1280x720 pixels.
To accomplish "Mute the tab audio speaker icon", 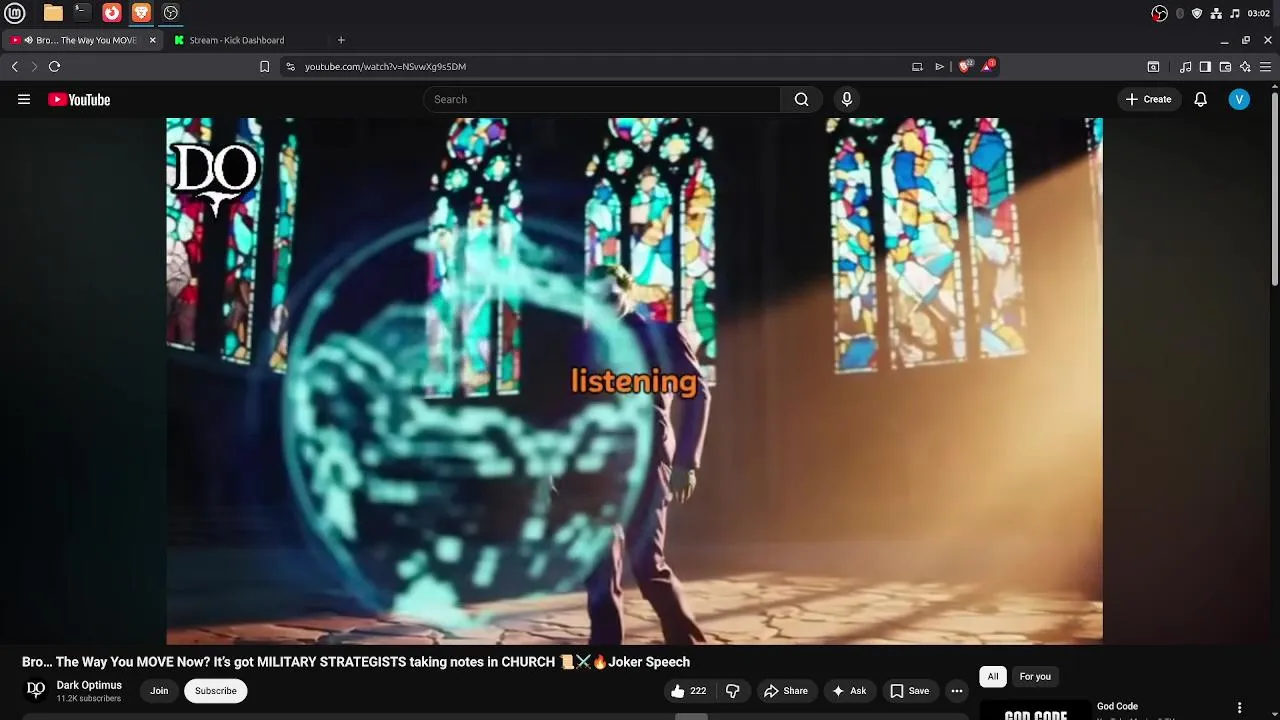I will pos(28,40).
